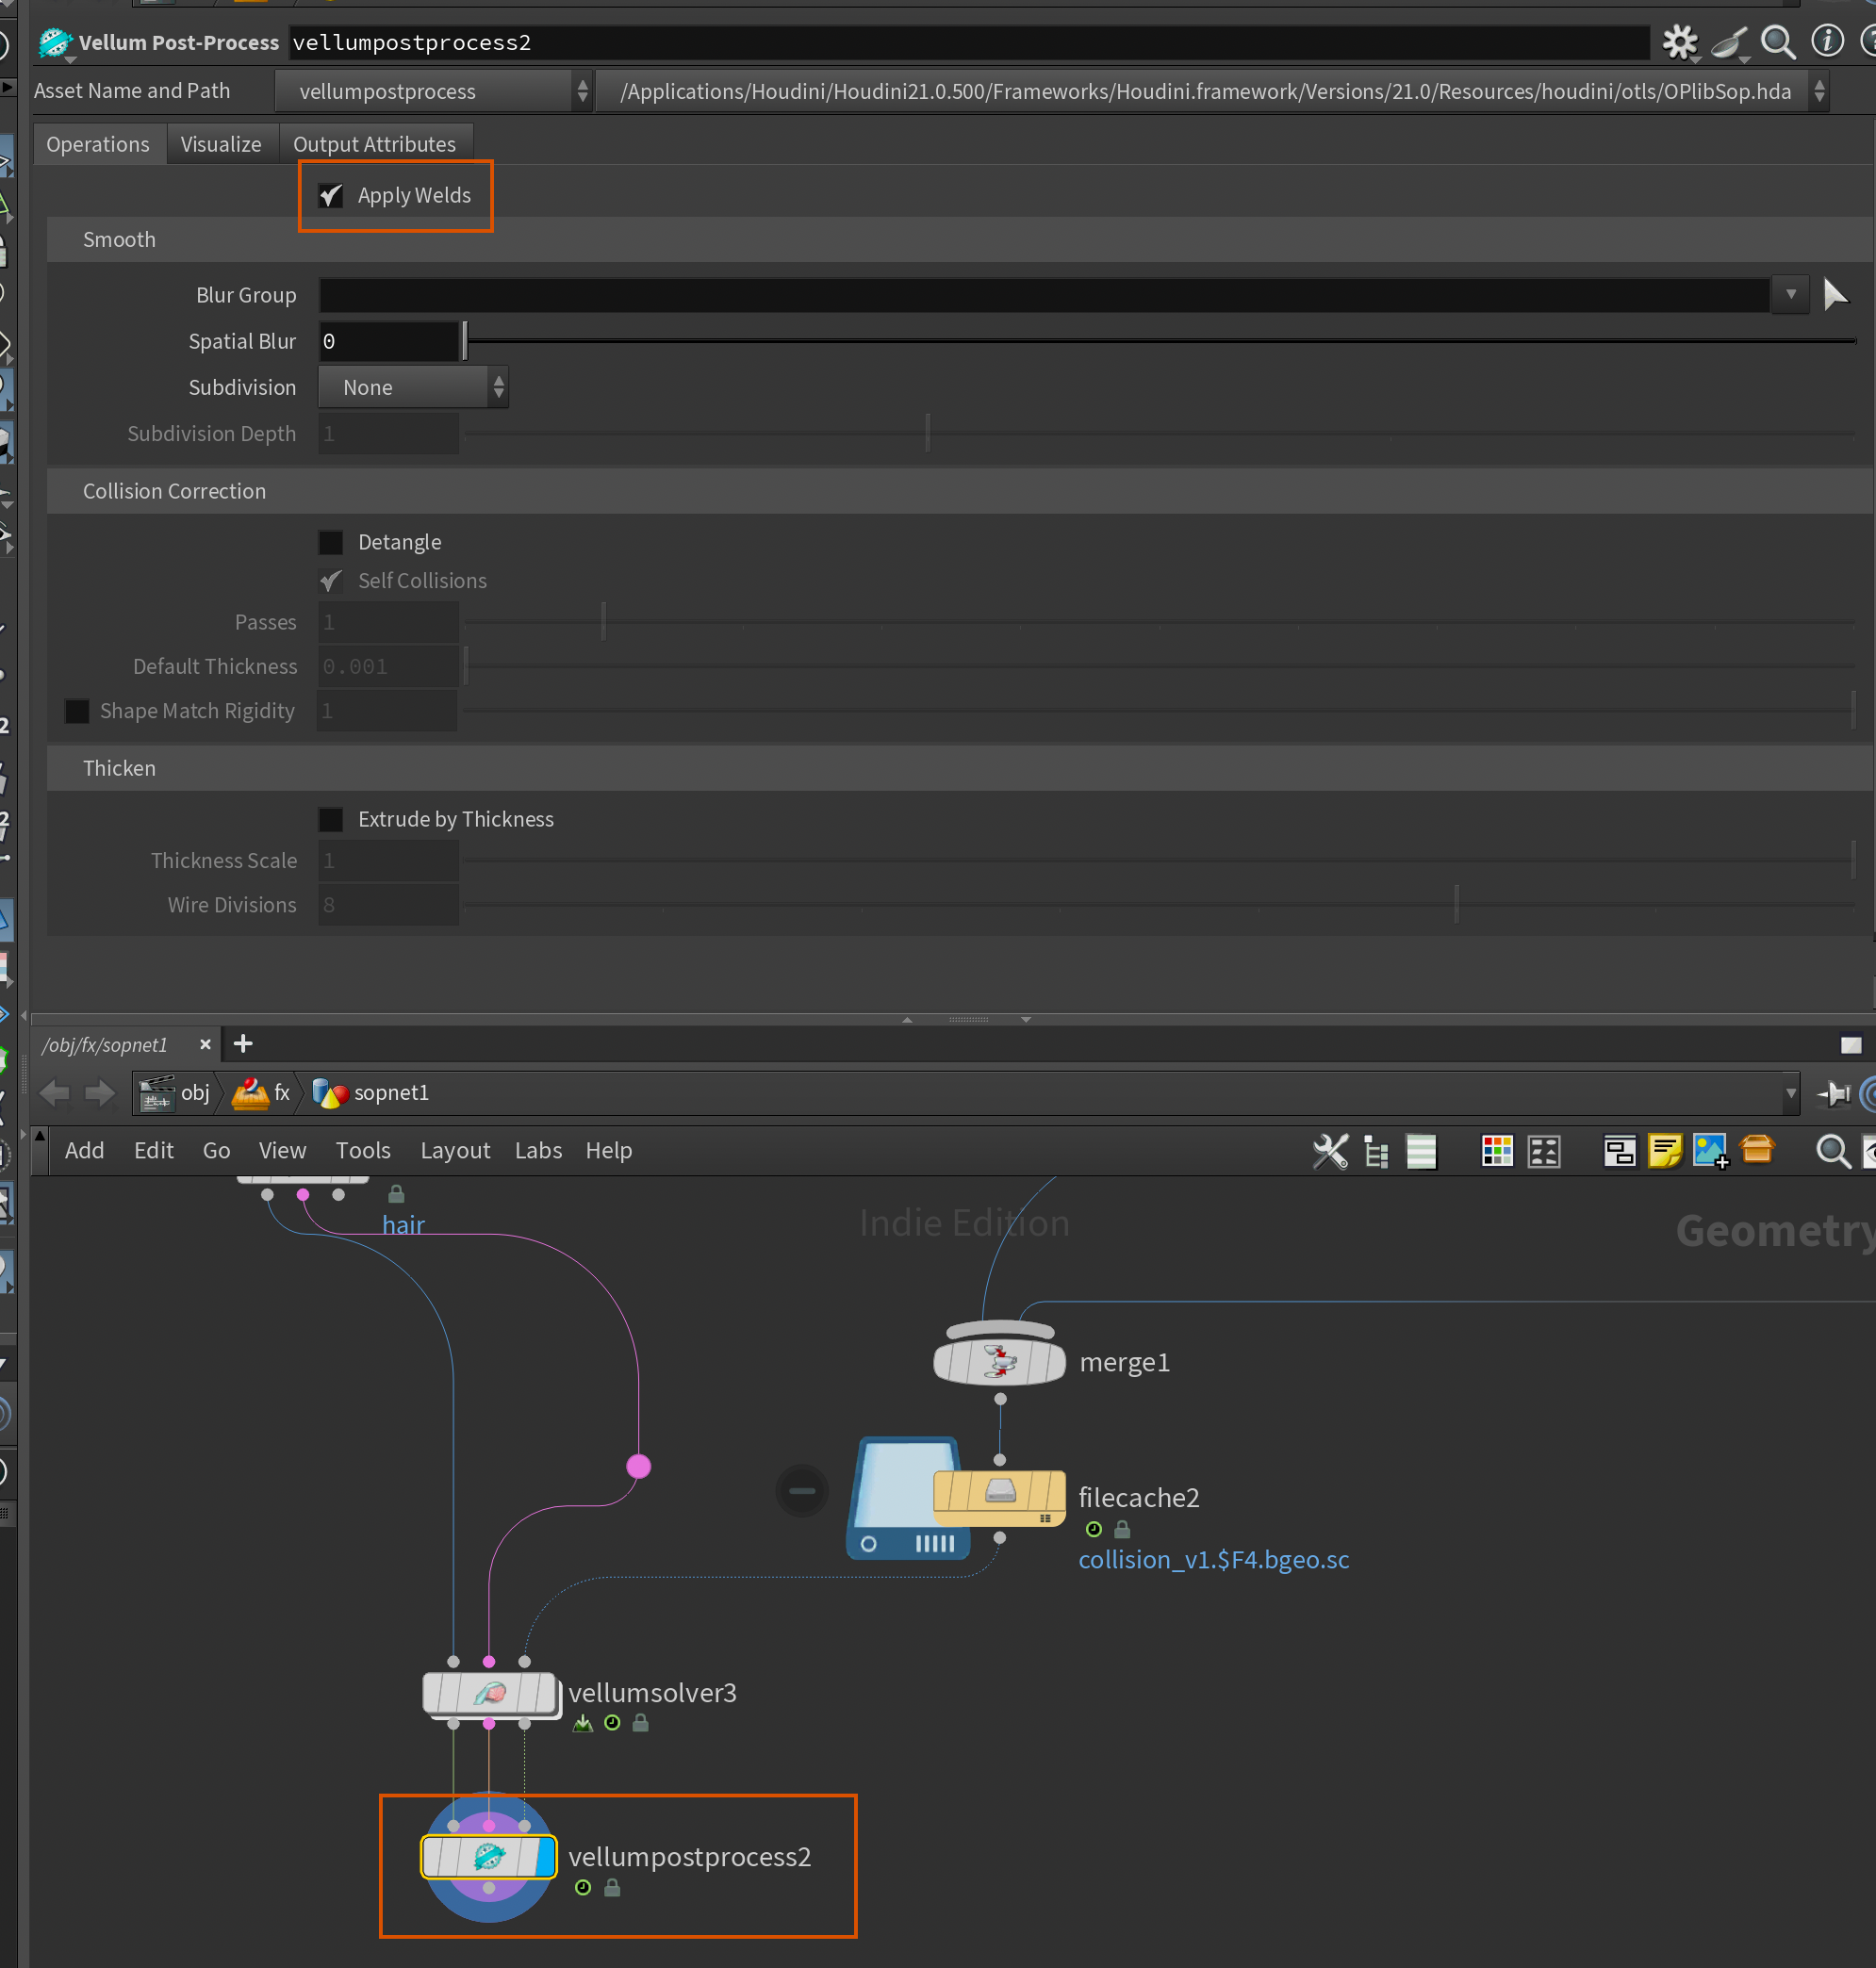This screenshot has width=1876, height=1968.
Task: Open the vellumpostprocess asset name dropdown
Action: (434, 91)
